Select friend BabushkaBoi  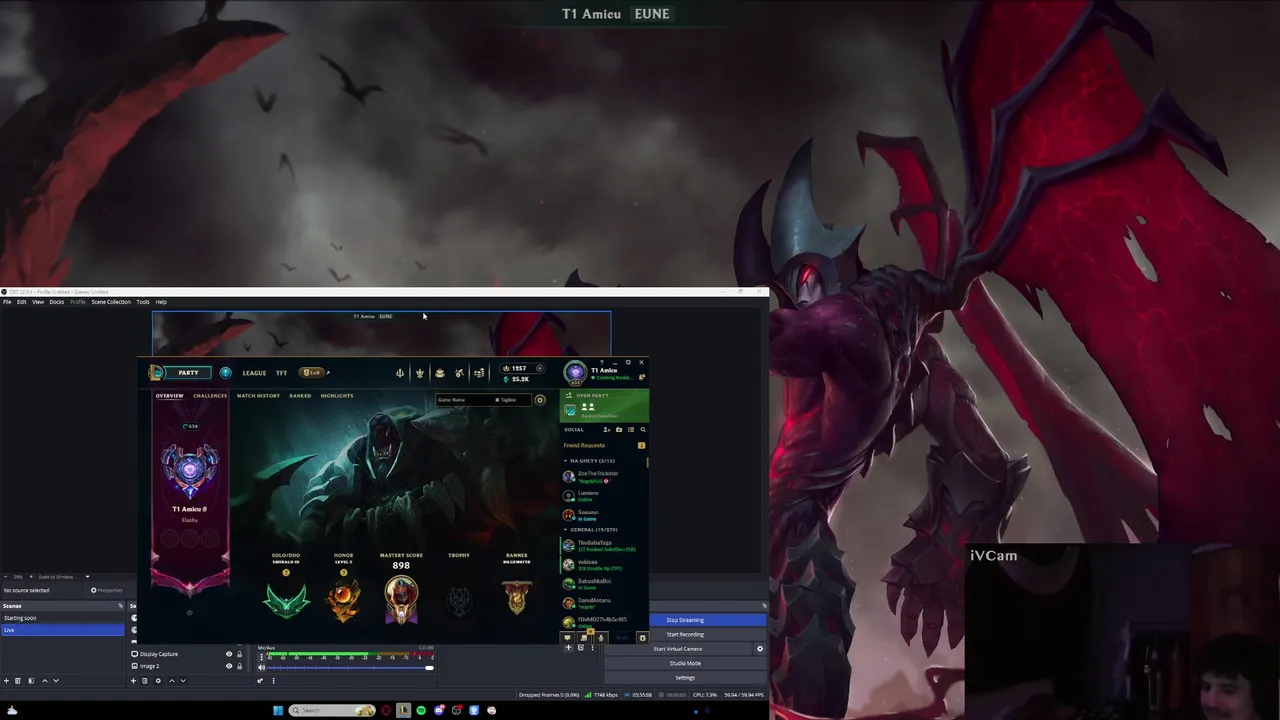click(x=604, y=584)
